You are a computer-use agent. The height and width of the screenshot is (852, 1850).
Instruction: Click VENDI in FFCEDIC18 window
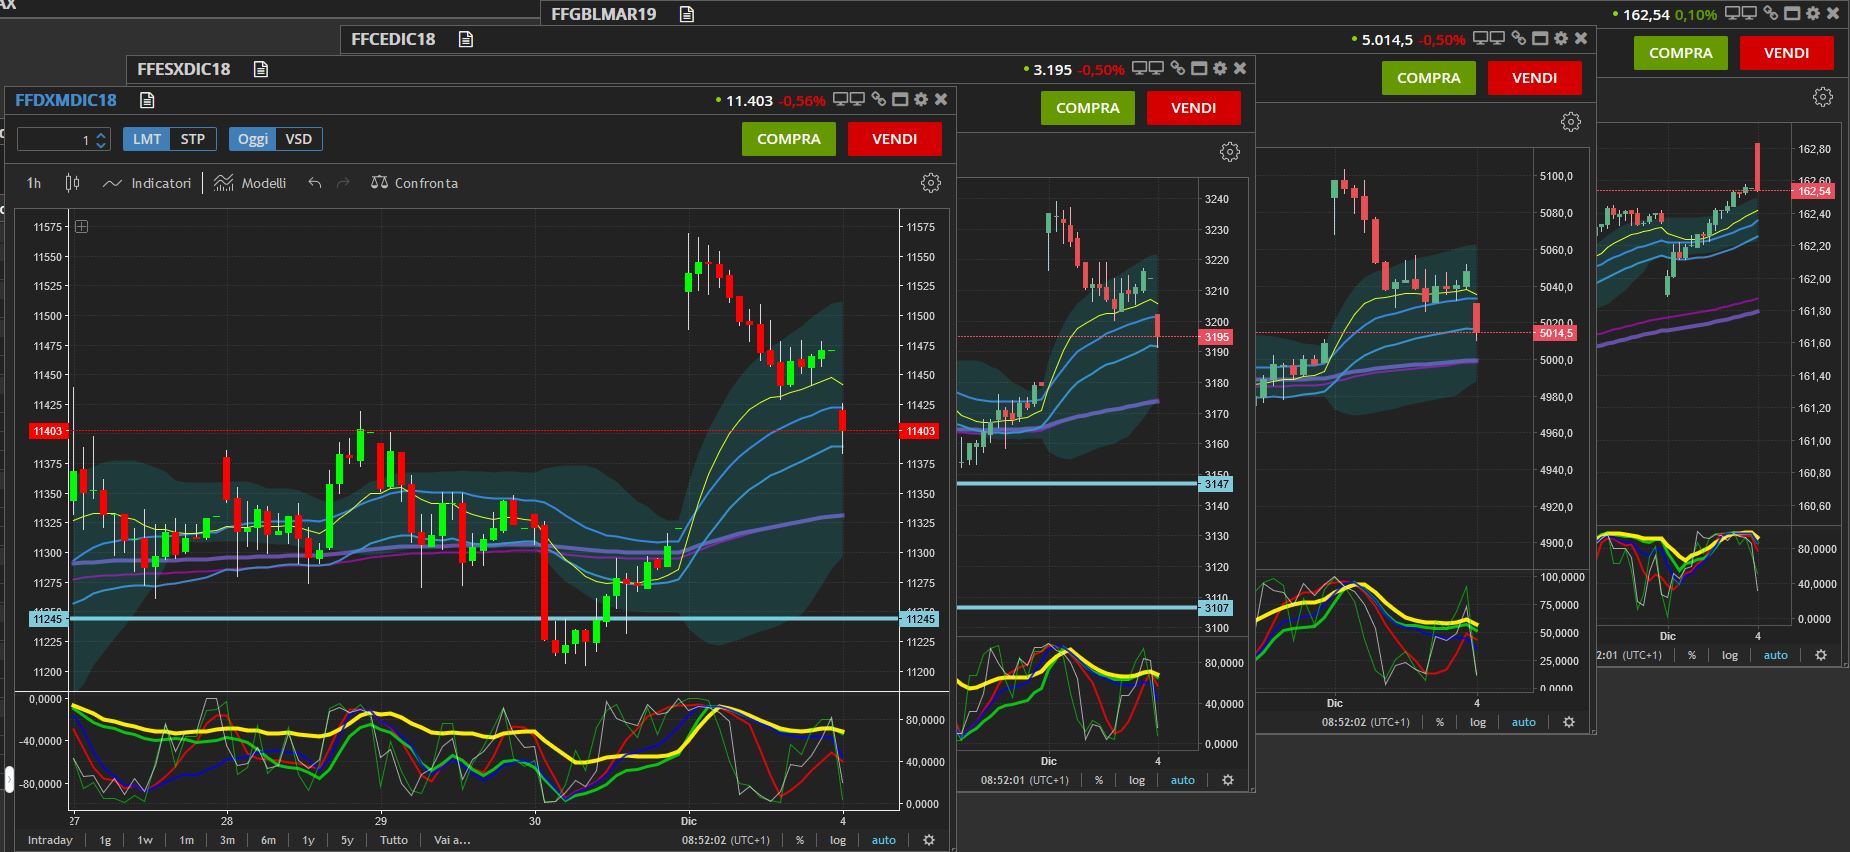[x=1535, y=78]
